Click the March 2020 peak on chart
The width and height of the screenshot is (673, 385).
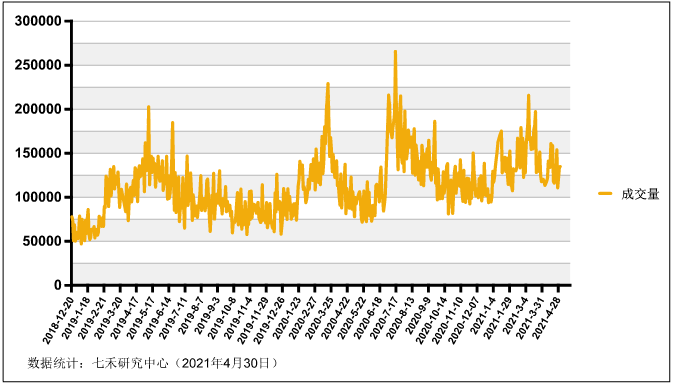pos(328,84)
